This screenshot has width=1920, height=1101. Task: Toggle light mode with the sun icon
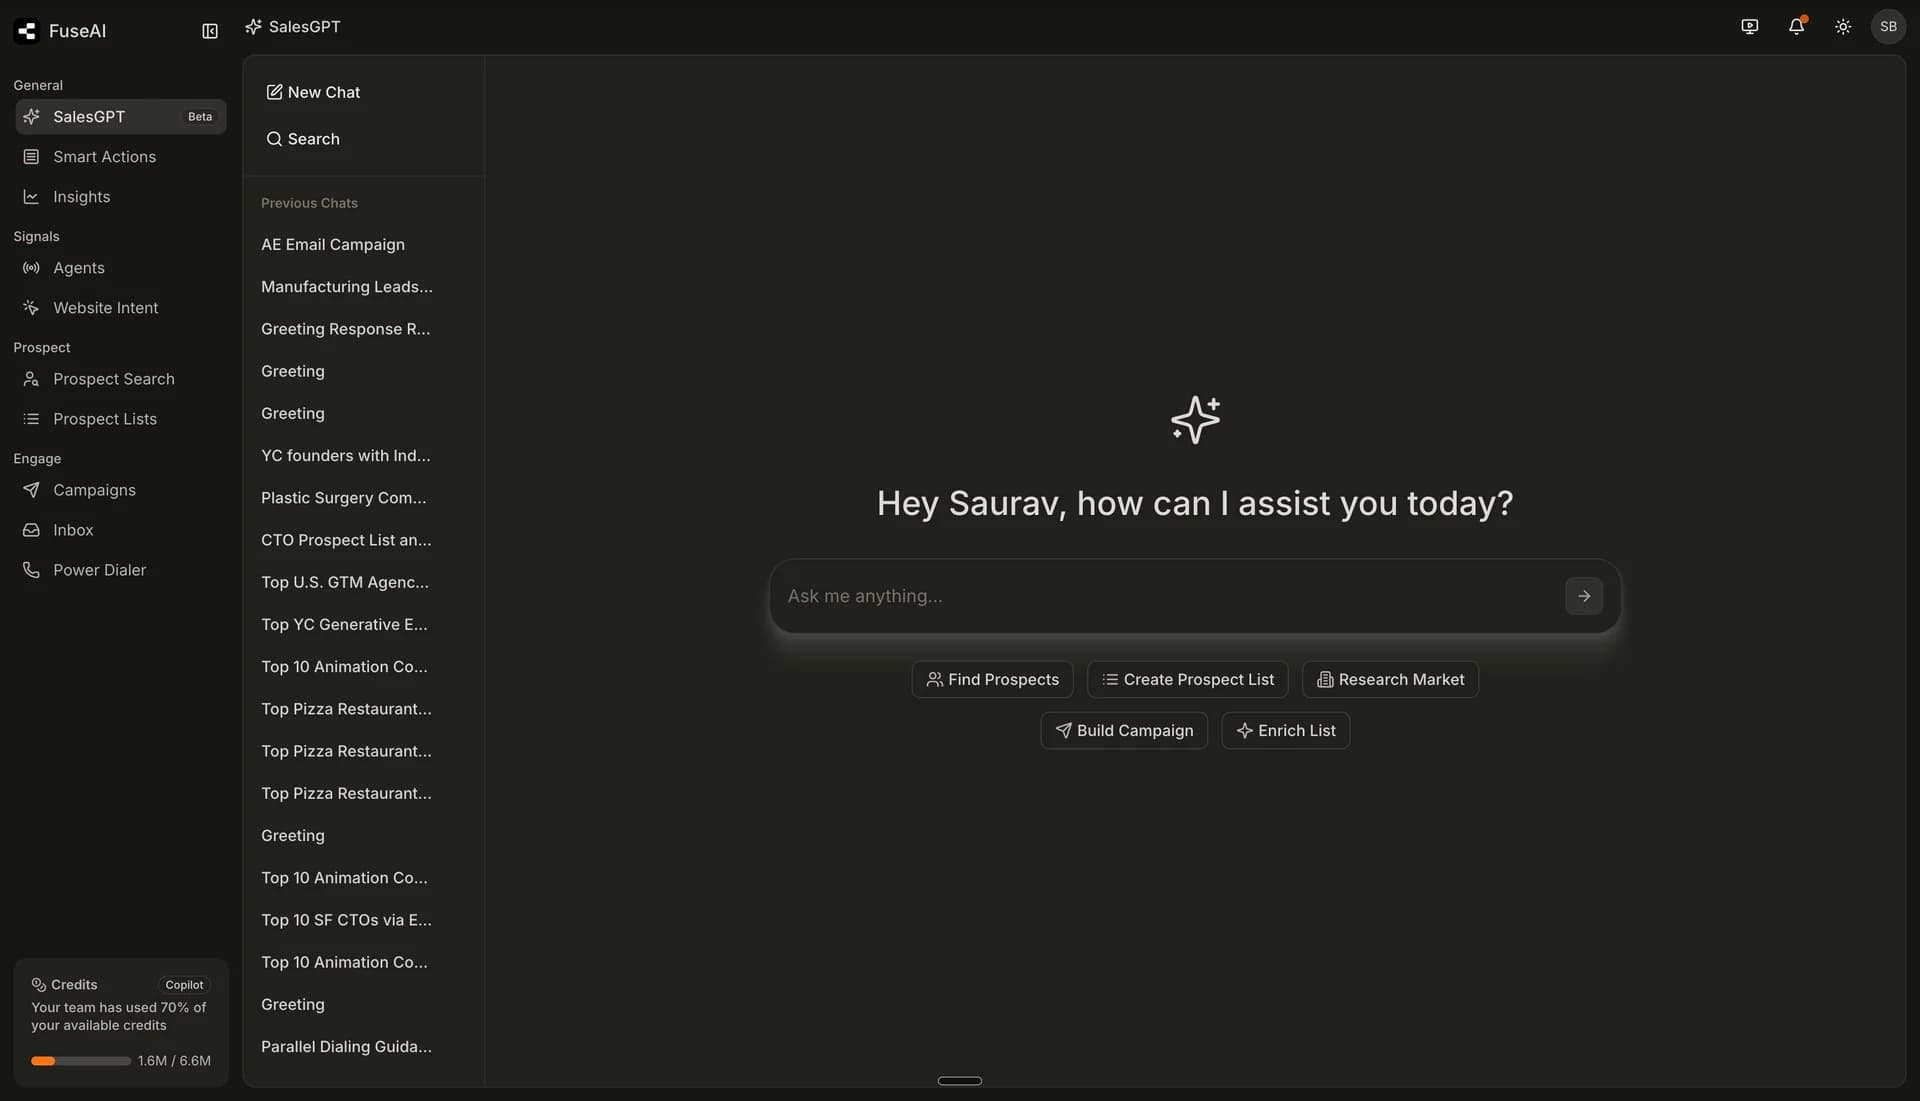(1843, 27)
